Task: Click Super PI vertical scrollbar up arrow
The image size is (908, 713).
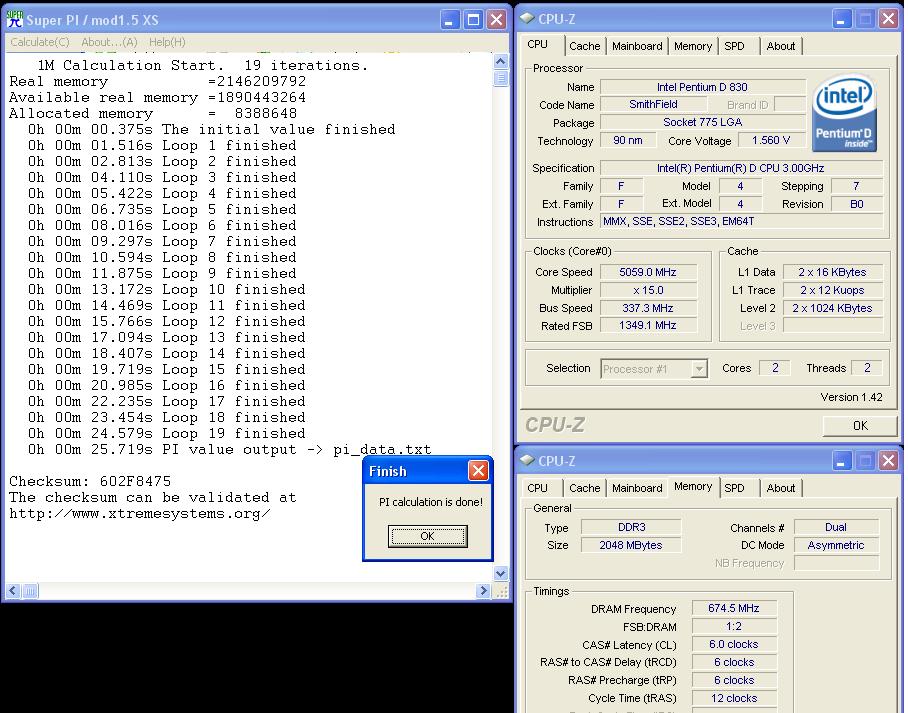Action: pyautogui.click(x=501, y=61)
